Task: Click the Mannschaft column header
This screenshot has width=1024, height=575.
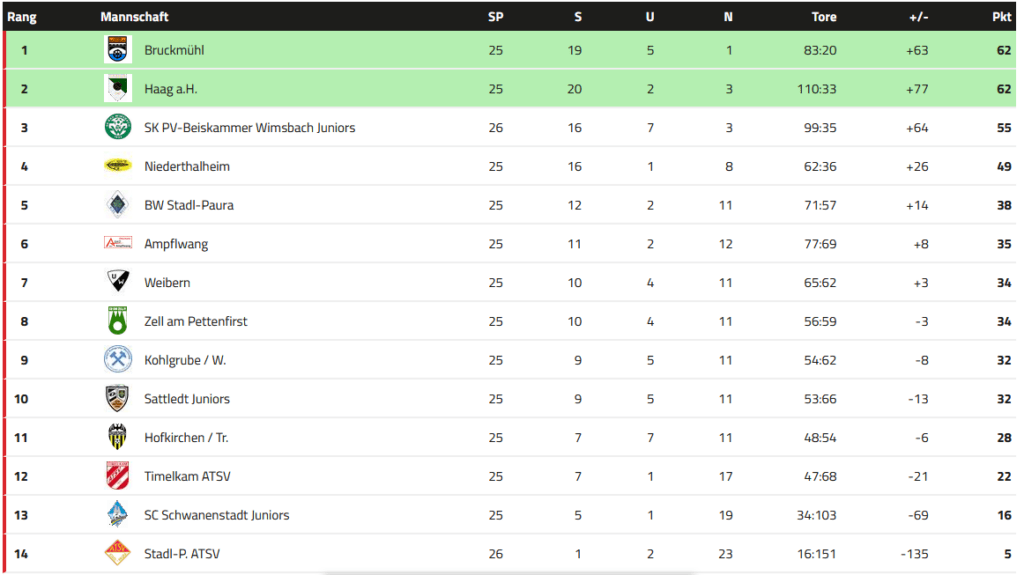Action: coord(135,17)
